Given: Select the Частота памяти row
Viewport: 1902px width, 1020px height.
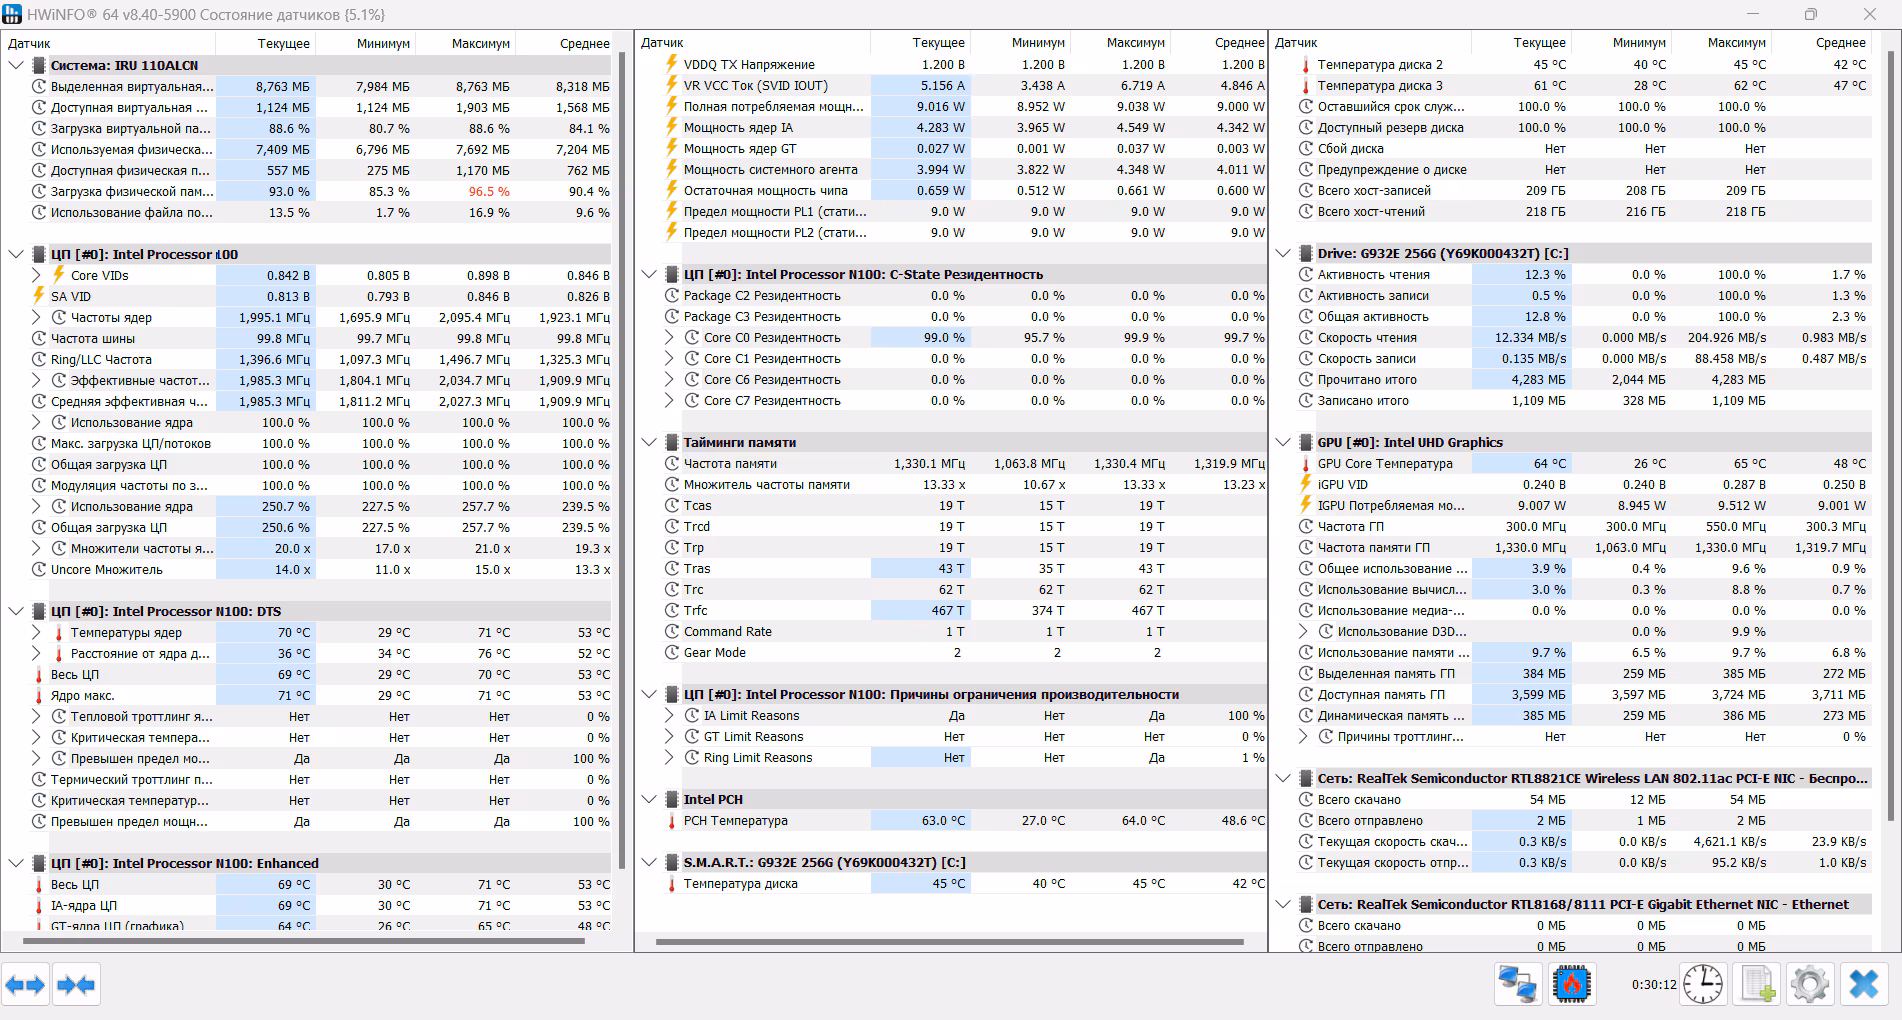Looking at the screenshot, I should [730, 463].
